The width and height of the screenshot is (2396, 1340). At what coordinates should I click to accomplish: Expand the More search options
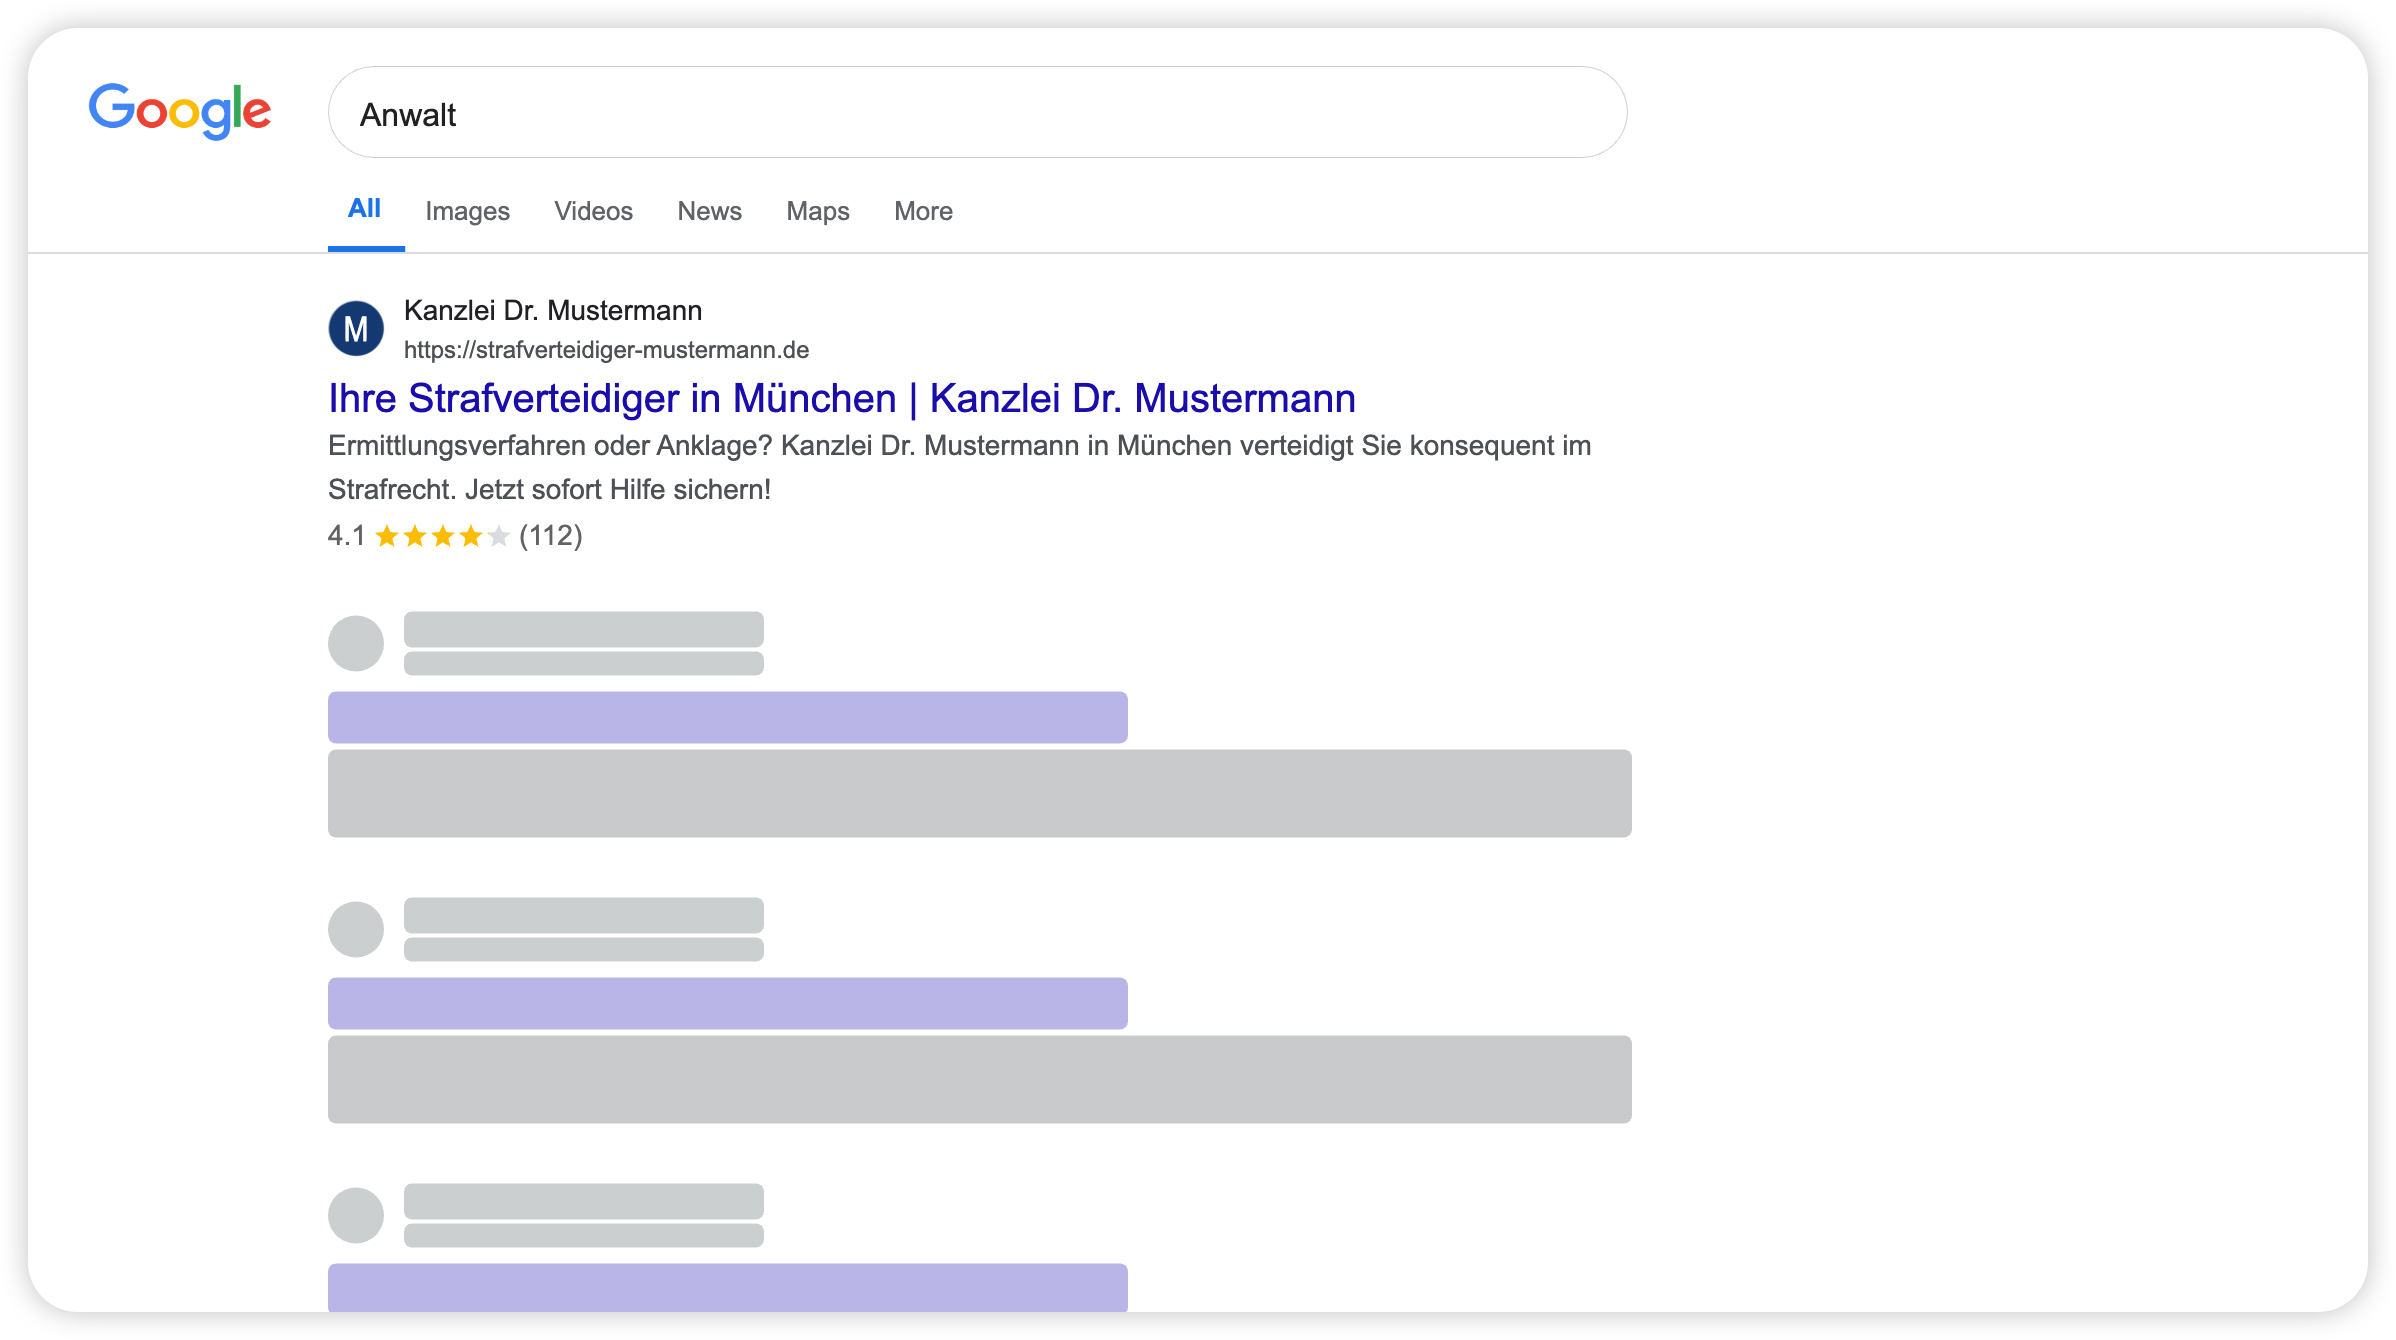pos(923,211)
